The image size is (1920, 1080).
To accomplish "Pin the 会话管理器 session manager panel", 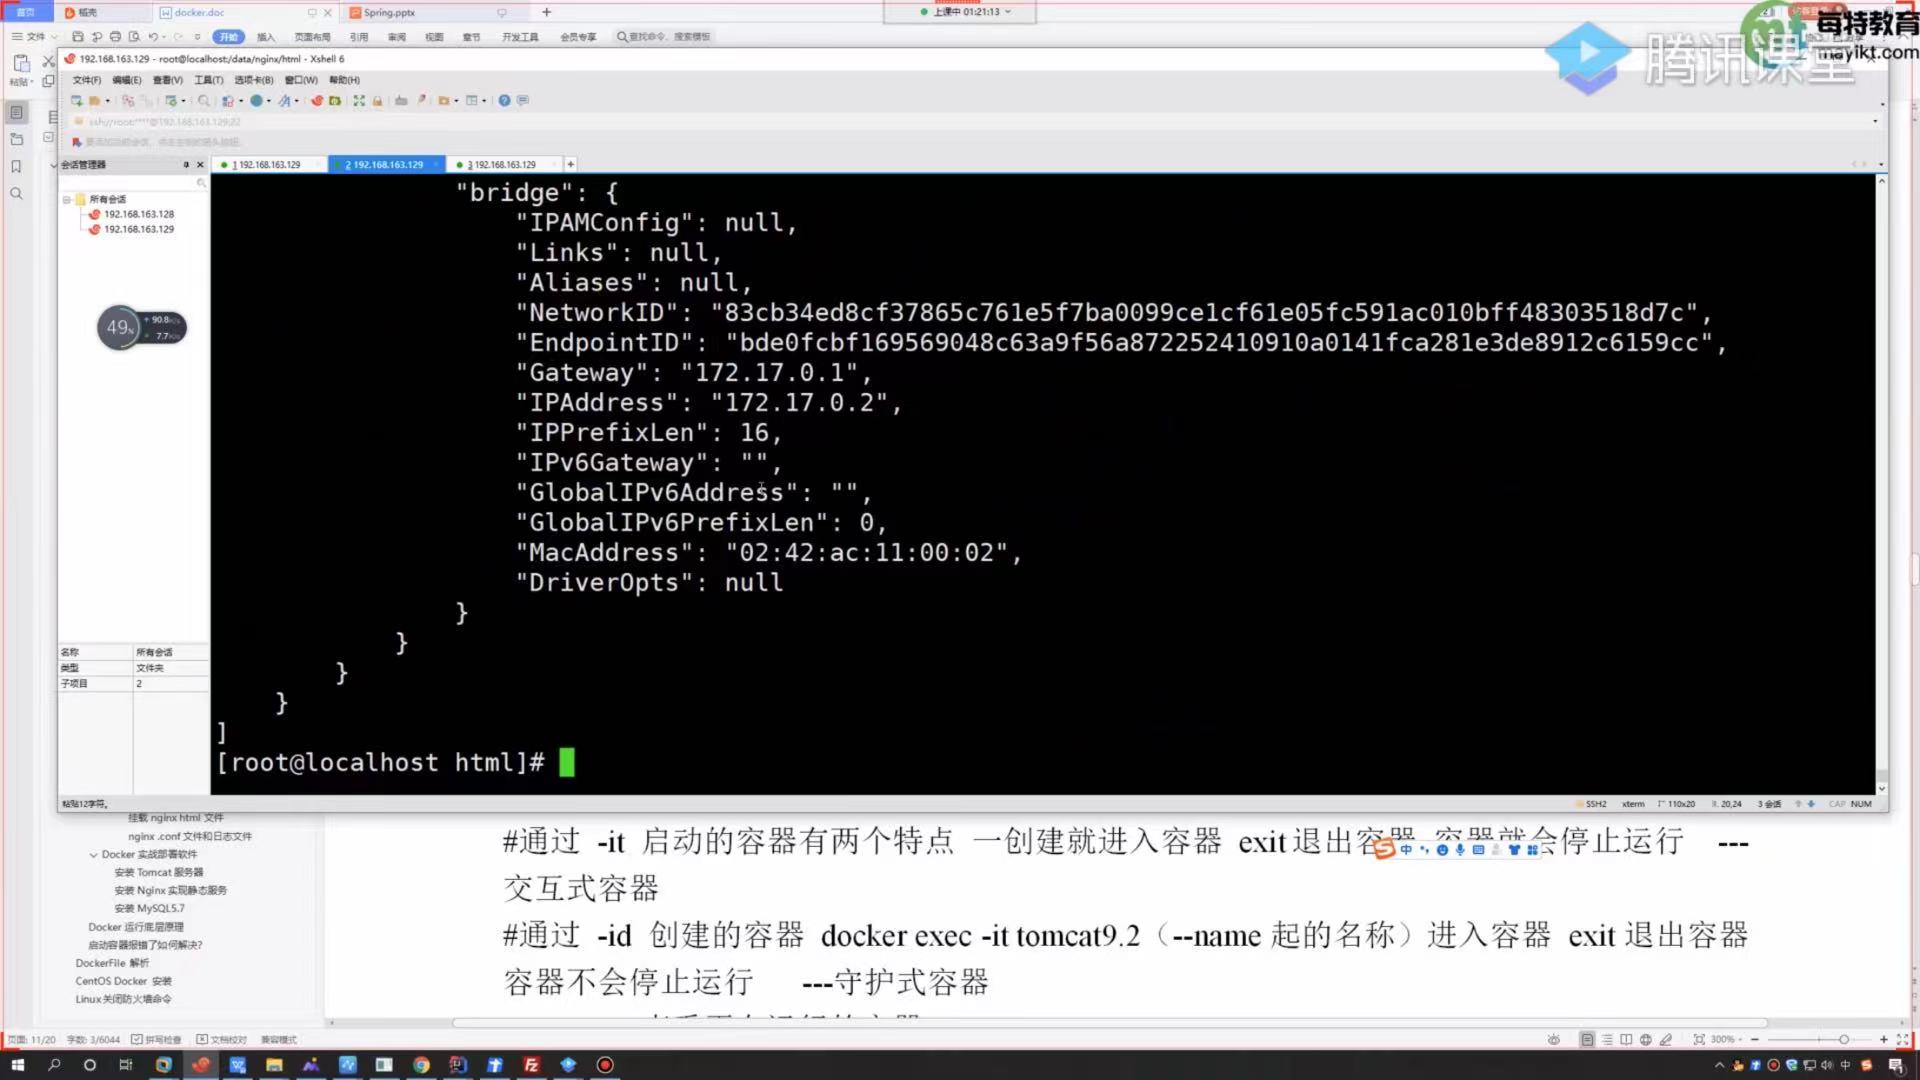I will click(x=186, y=165).
